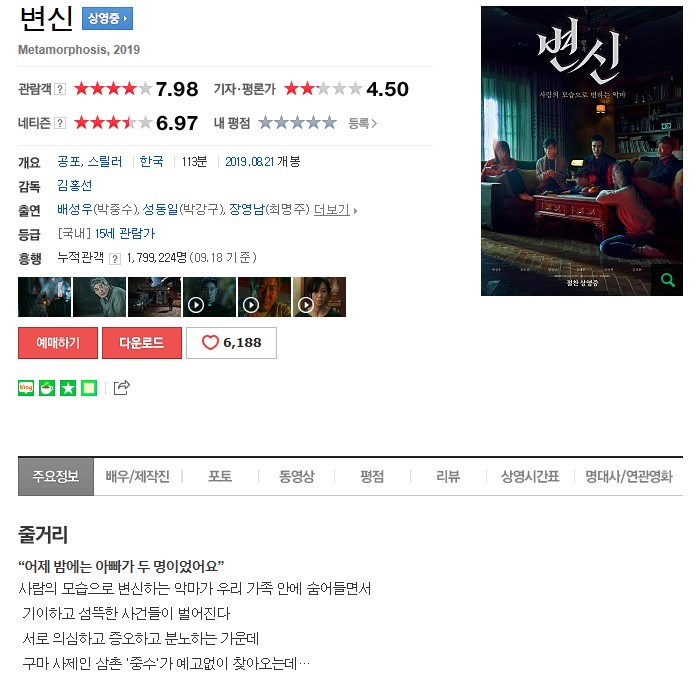The height and width of the screenshot is (678, 695).
Task: Click the green star bookmark icon
Action: pyautogui.click(x=68, y=388)
